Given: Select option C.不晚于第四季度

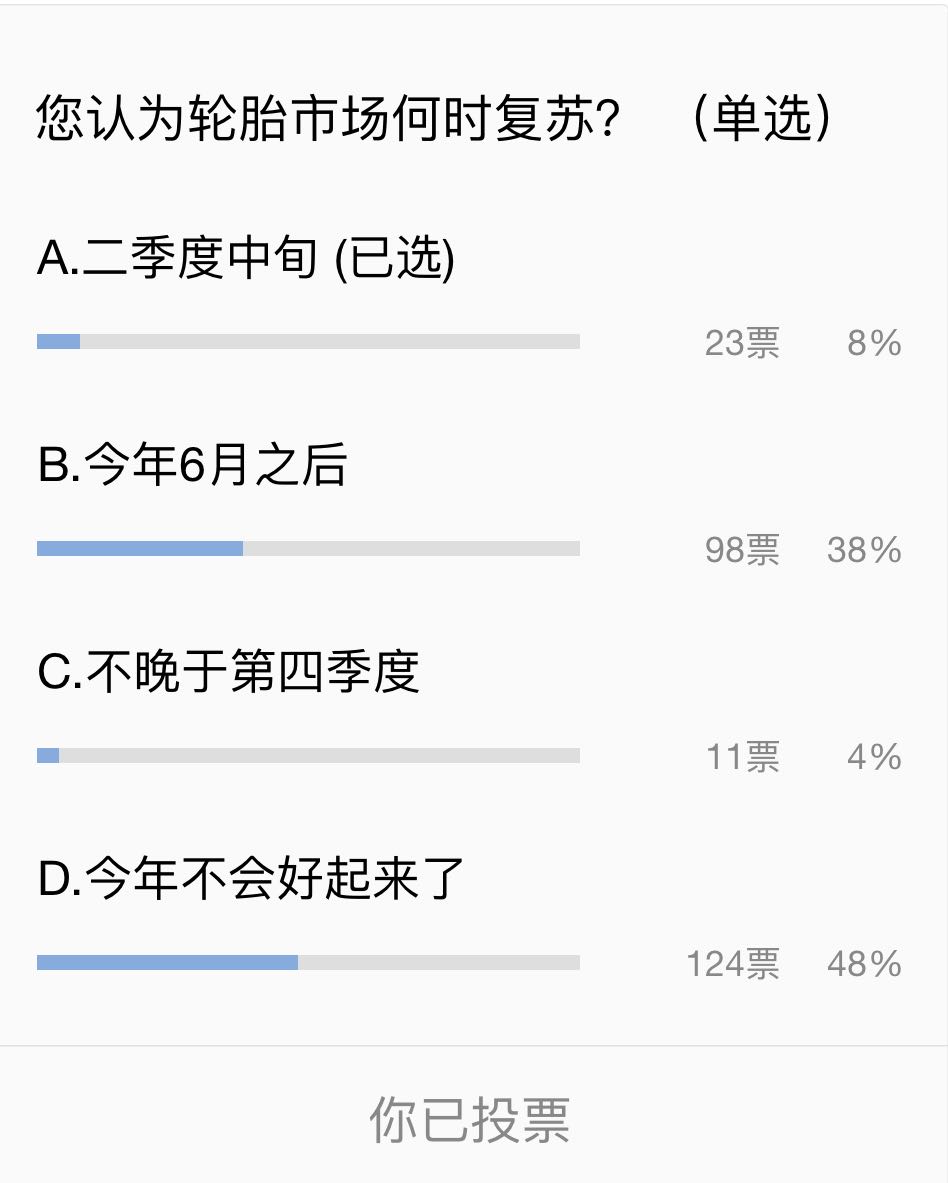Looking at the screenshot, I should pyautogui.click(x=229, y=671).
